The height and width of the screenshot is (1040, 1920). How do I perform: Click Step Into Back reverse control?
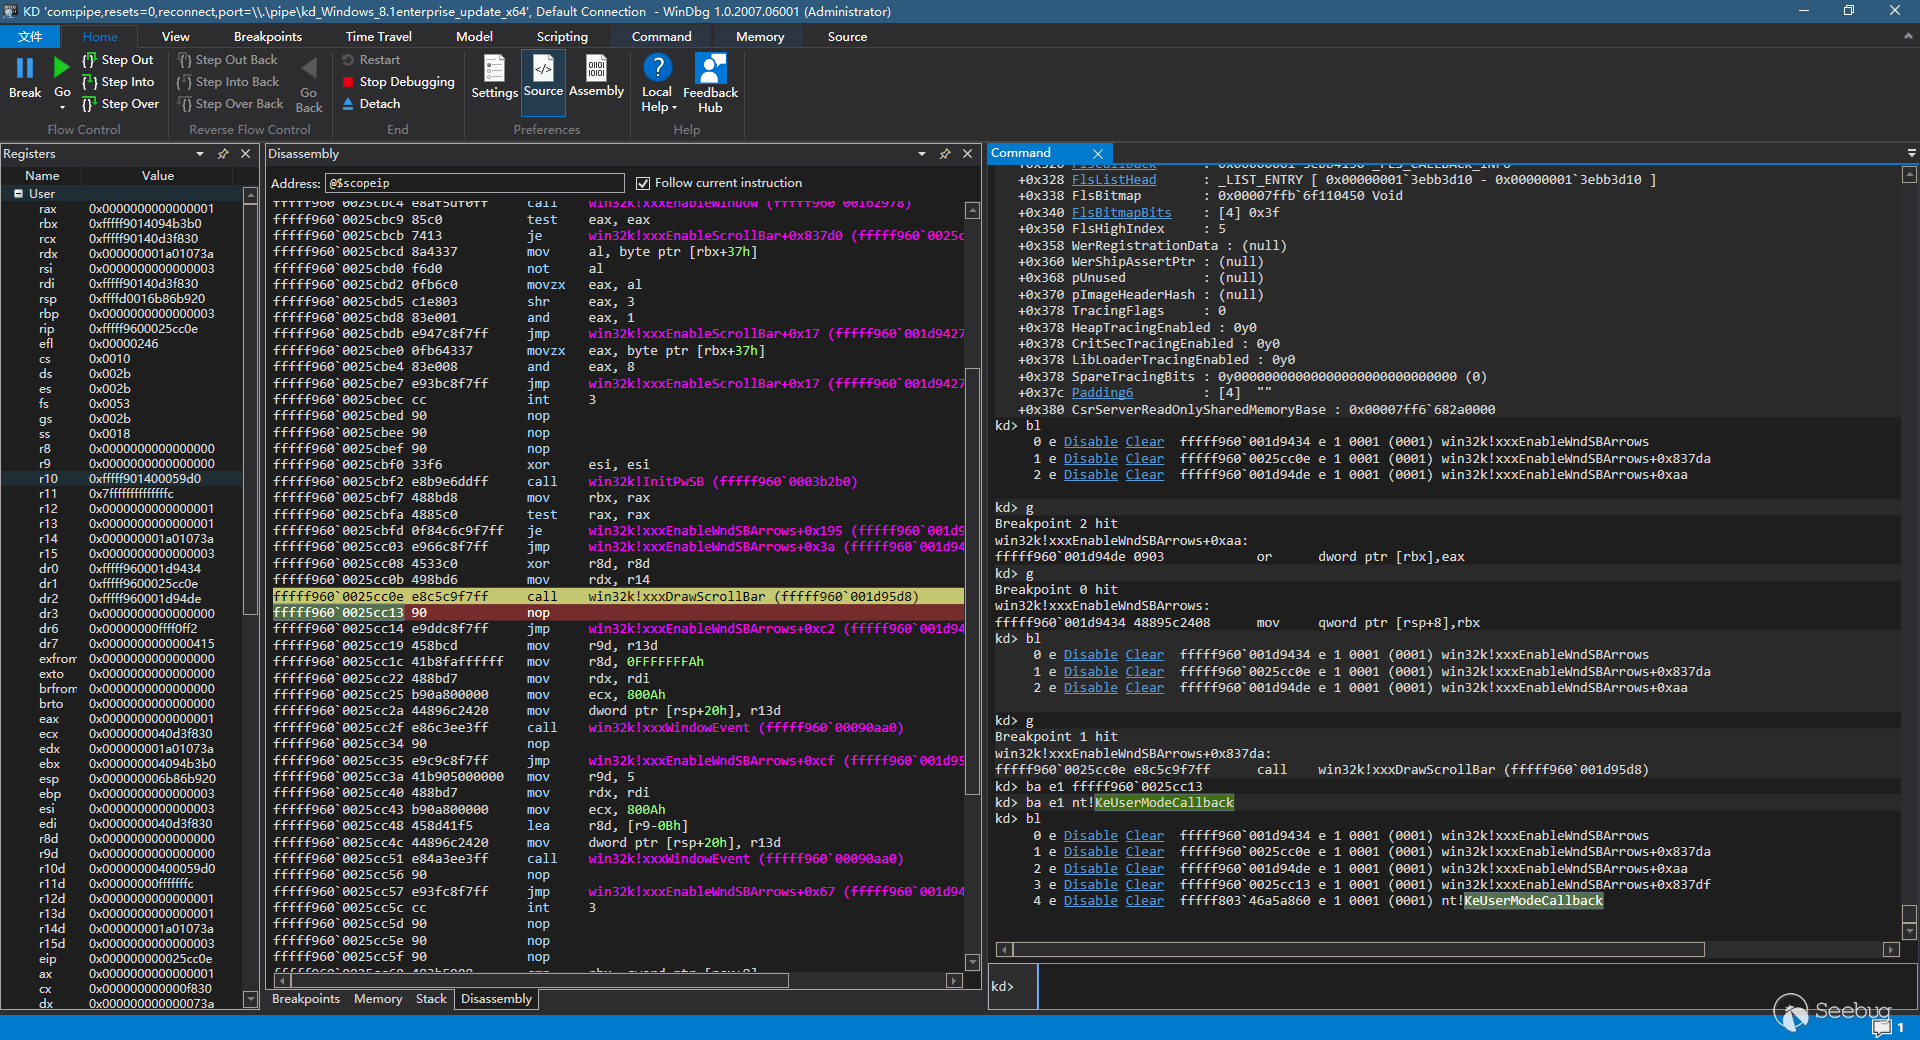click(x=229, y=82)
